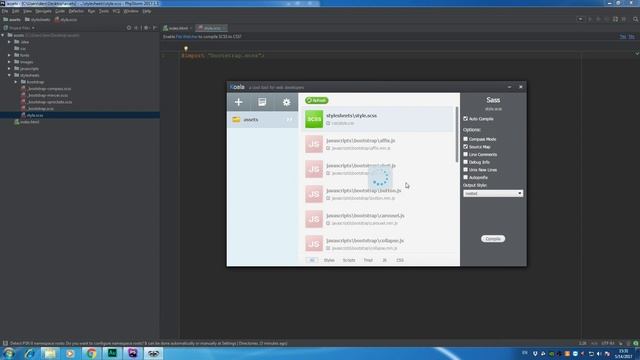Click the File Watcher link in the notification bar

pyautogui.click(x=187, y=37)
